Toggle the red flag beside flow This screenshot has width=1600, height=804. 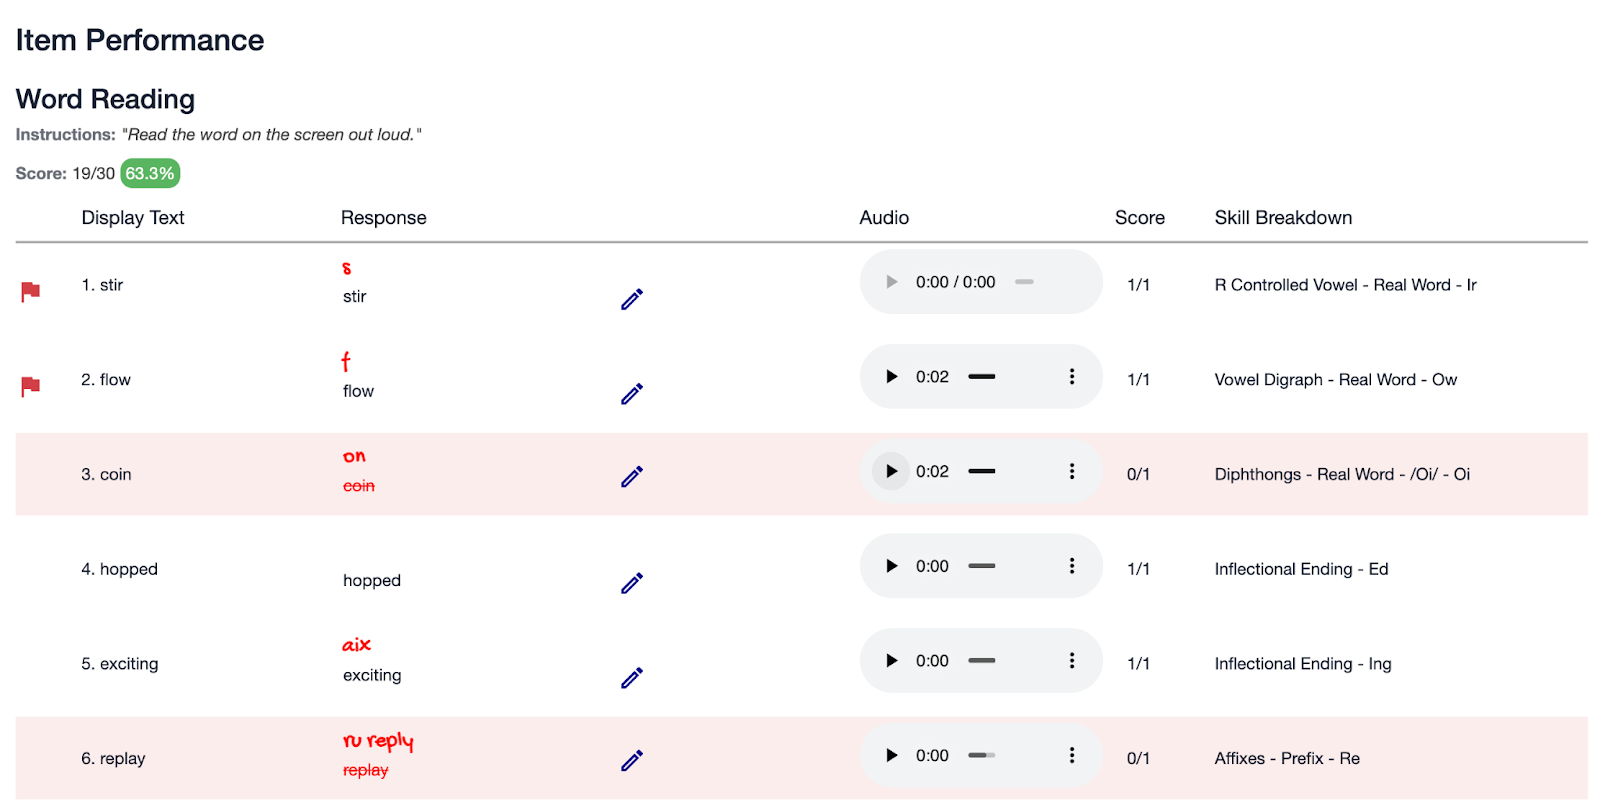[x=31, y=386]
